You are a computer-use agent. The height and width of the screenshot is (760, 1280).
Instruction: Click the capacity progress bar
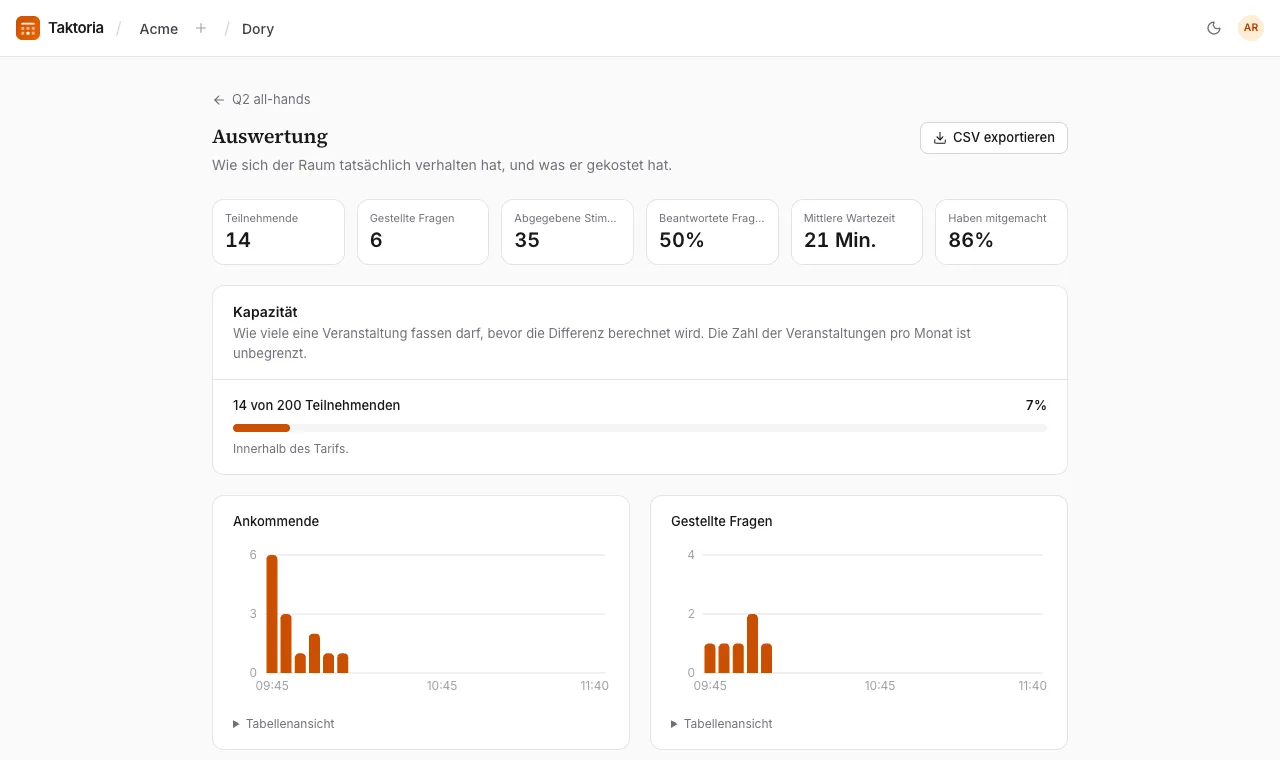pos(640,428)
